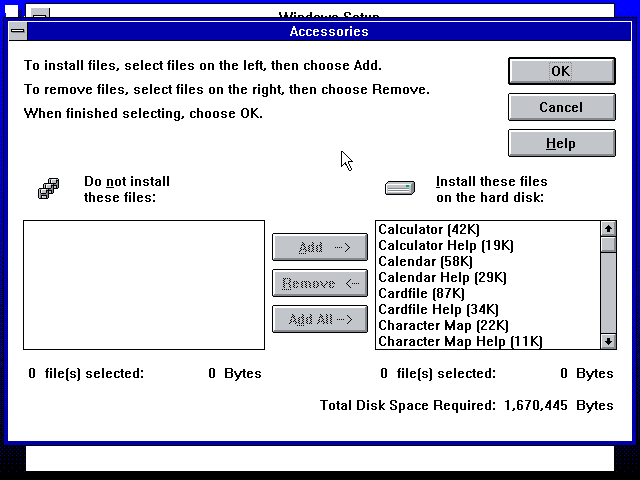640x480 pixels.
Task: Click the floppy disks icon
Action: coord(49,189)
